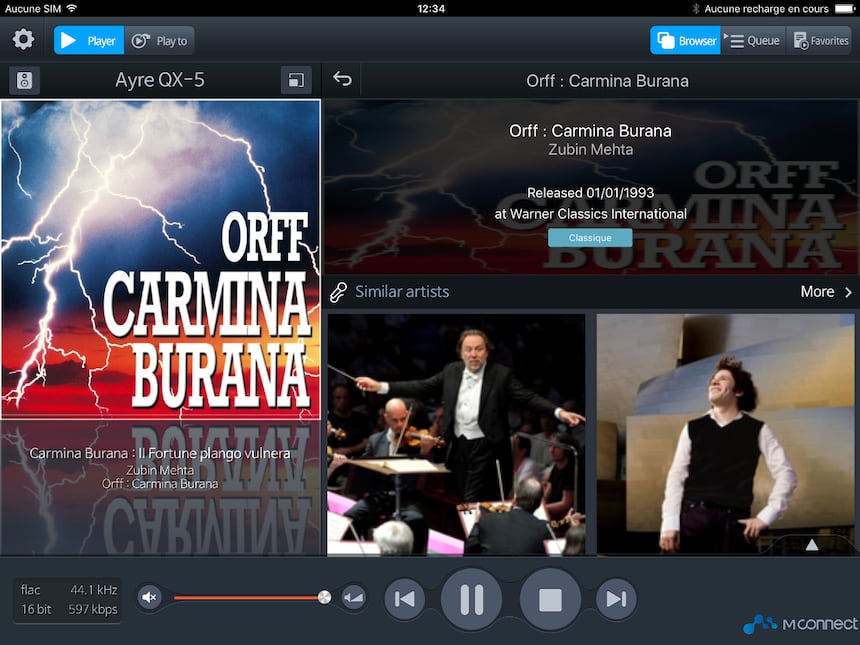The width and height of the screenshot is (860, 645).
Task: Click the Ayre QX-5 device name
Action: [x=160, y=80]
